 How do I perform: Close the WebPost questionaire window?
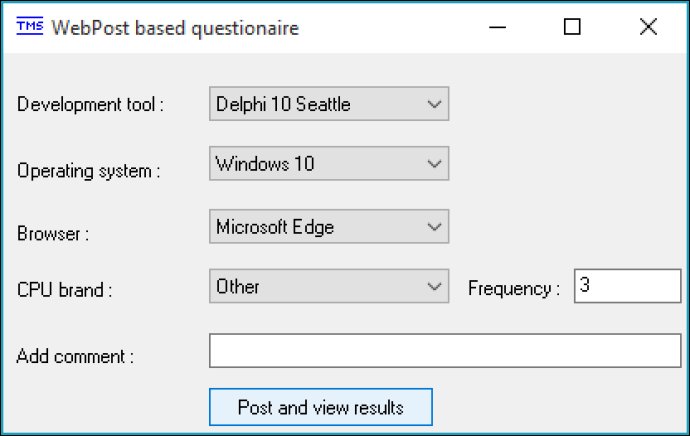[x=648, y=27]
